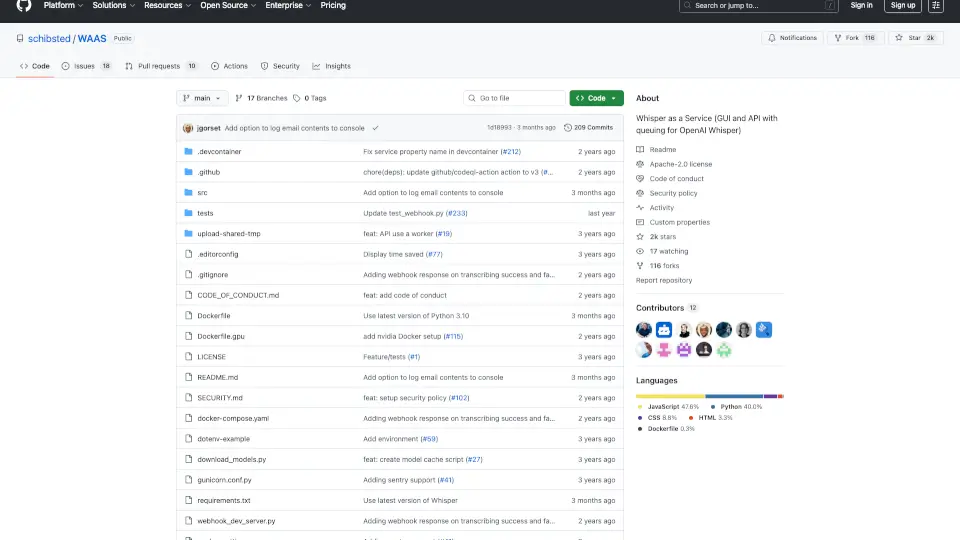Open the .devcontainer folder
This screenshot has height=540, width=960.
[219, 151]
